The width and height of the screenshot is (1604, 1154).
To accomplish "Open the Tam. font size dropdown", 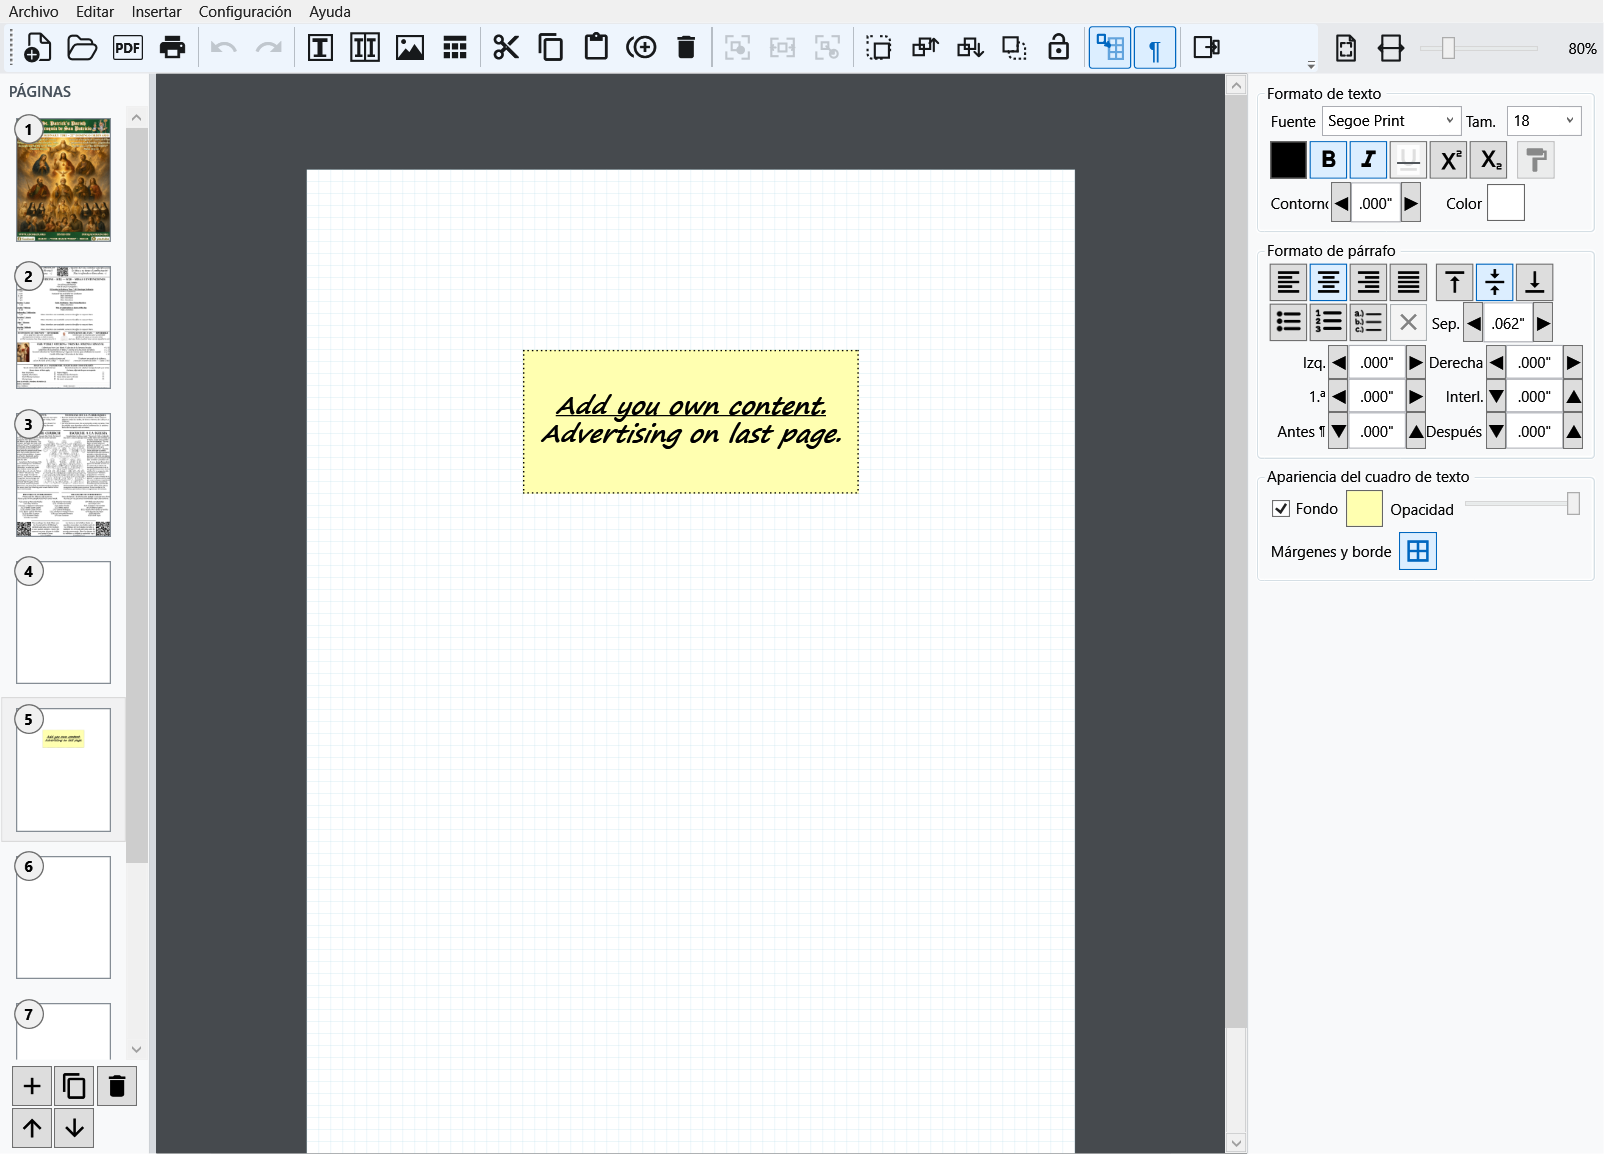I will pyautogui.click(x=1544, y=121).
